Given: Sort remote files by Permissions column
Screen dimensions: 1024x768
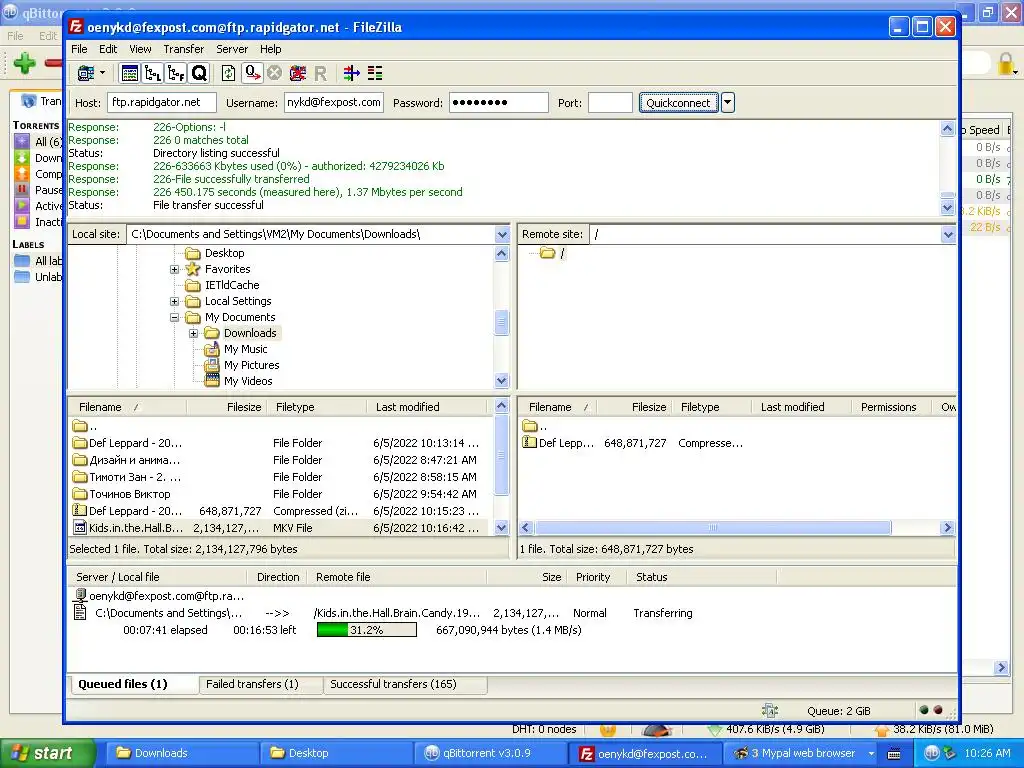Looking at the screenshot, I should click(888, 407).
